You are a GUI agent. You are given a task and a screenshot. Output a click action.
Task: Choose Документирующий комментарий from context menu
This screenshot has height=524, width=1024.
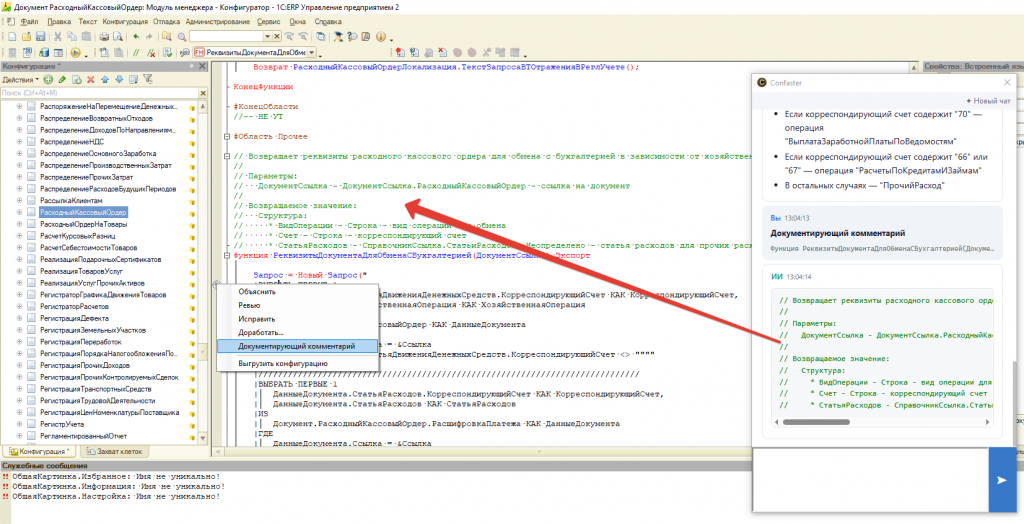point(295,345)
